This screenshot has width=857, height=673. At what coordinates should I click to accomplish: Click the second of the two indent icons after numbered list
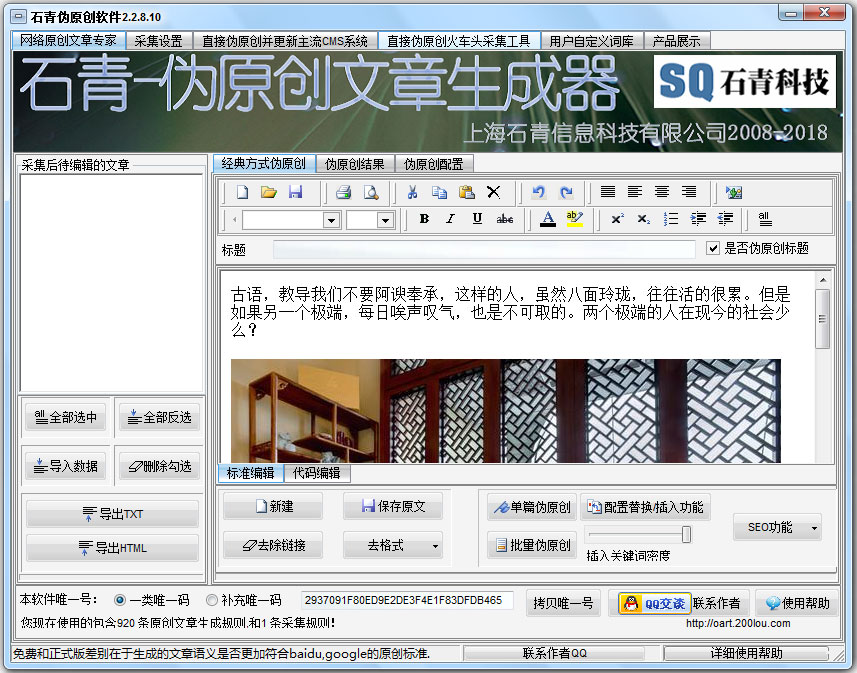725,219
